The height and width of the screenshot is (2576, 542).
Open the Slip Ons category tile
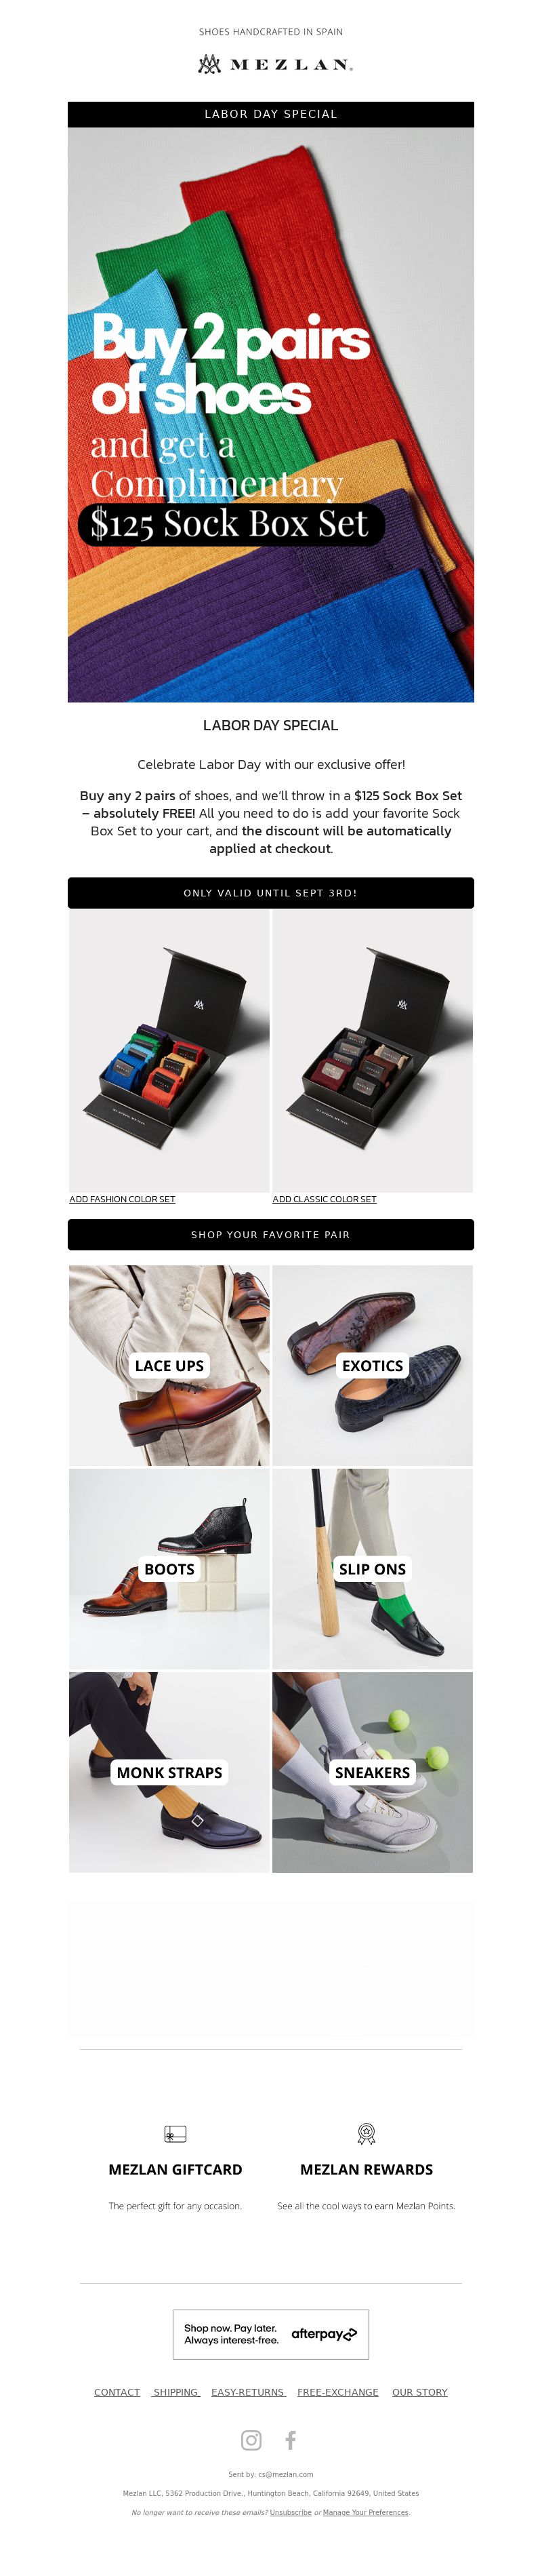point(373,1569)
